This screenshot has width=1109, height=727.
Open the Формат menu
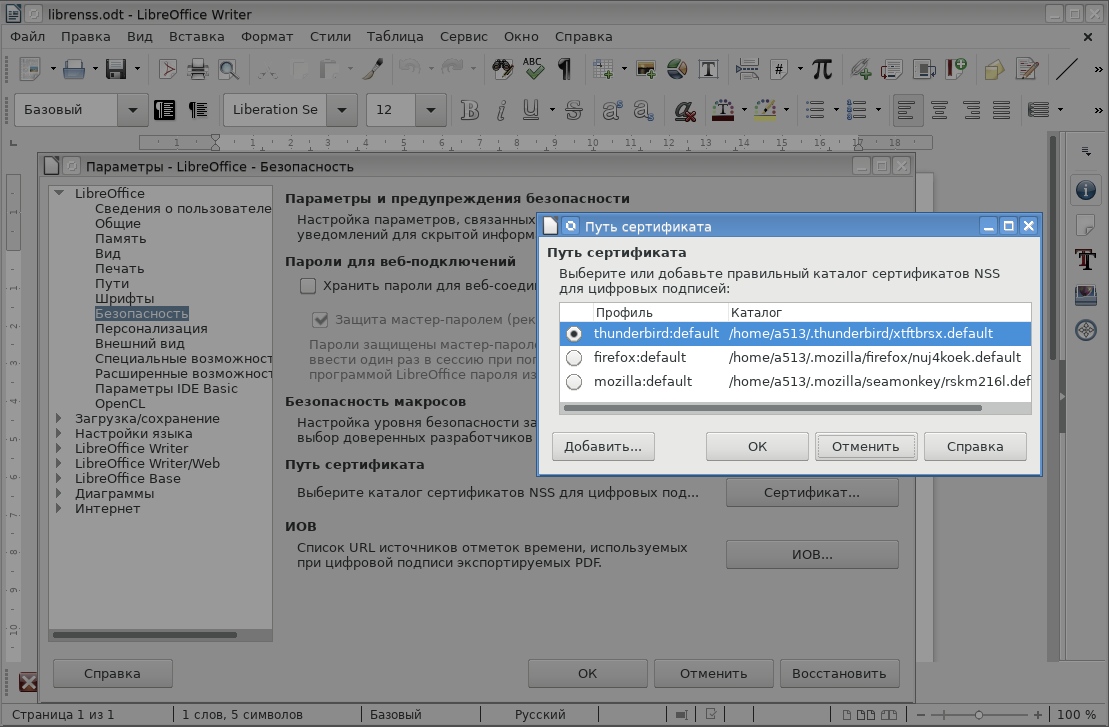(267, 37)
